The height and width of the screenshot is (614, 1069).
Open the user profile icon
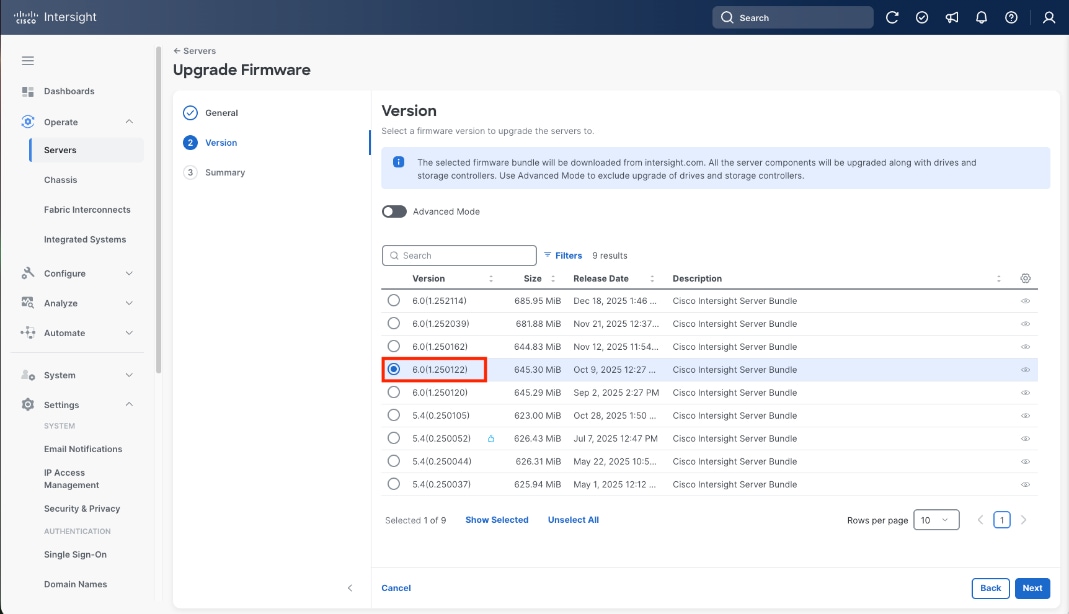coord(1049,18)
